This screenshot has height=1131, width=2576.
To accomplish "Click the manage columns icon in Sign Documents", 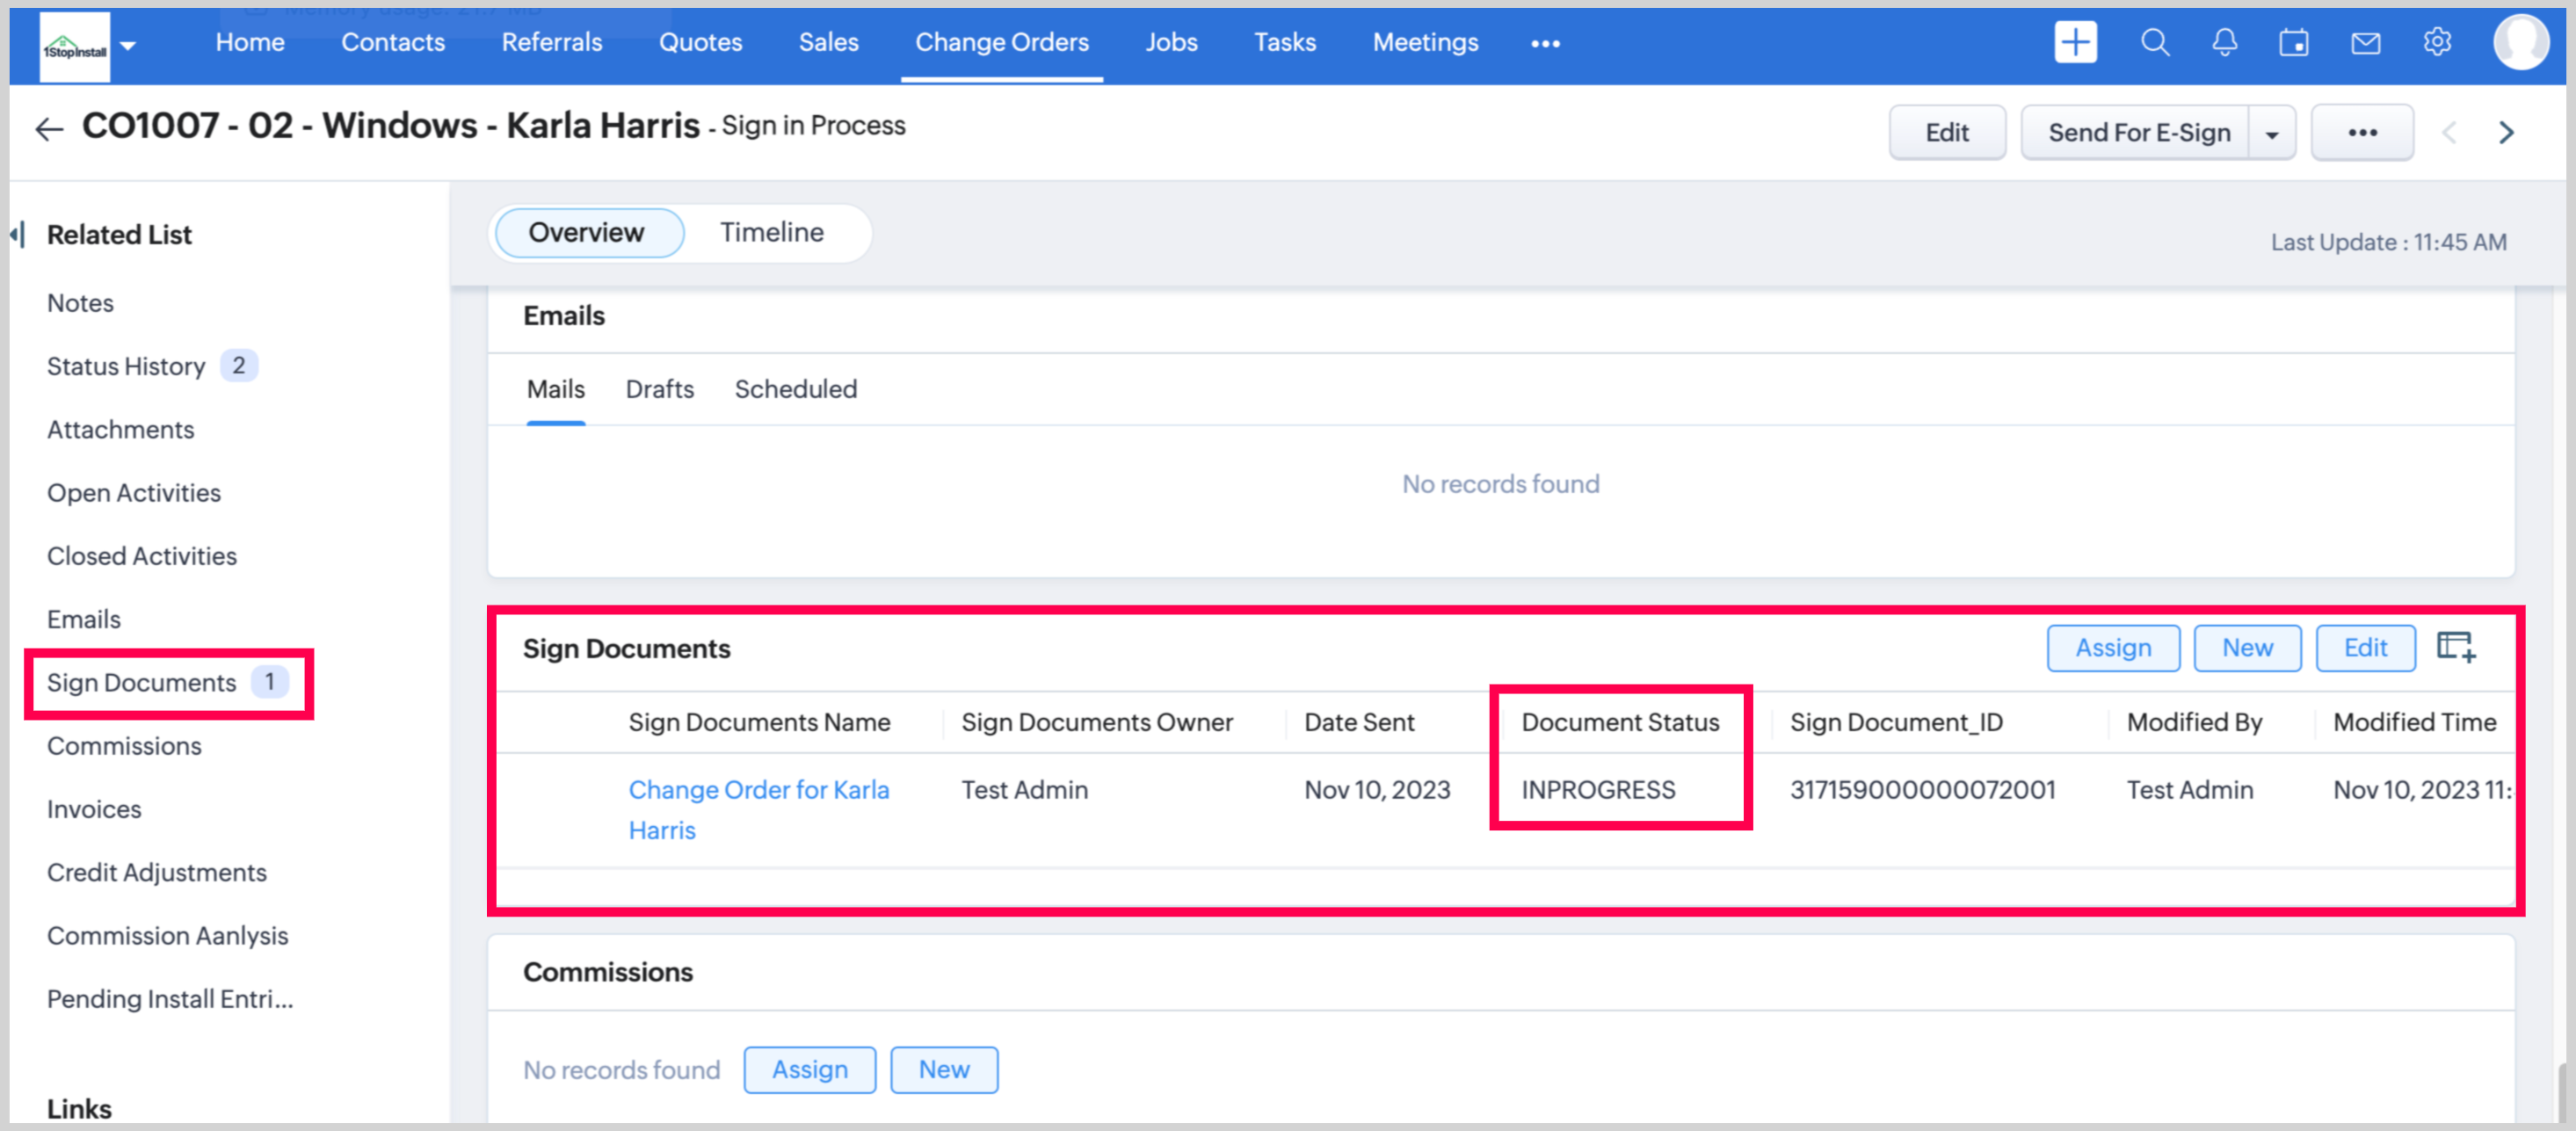I will 2456,647.
